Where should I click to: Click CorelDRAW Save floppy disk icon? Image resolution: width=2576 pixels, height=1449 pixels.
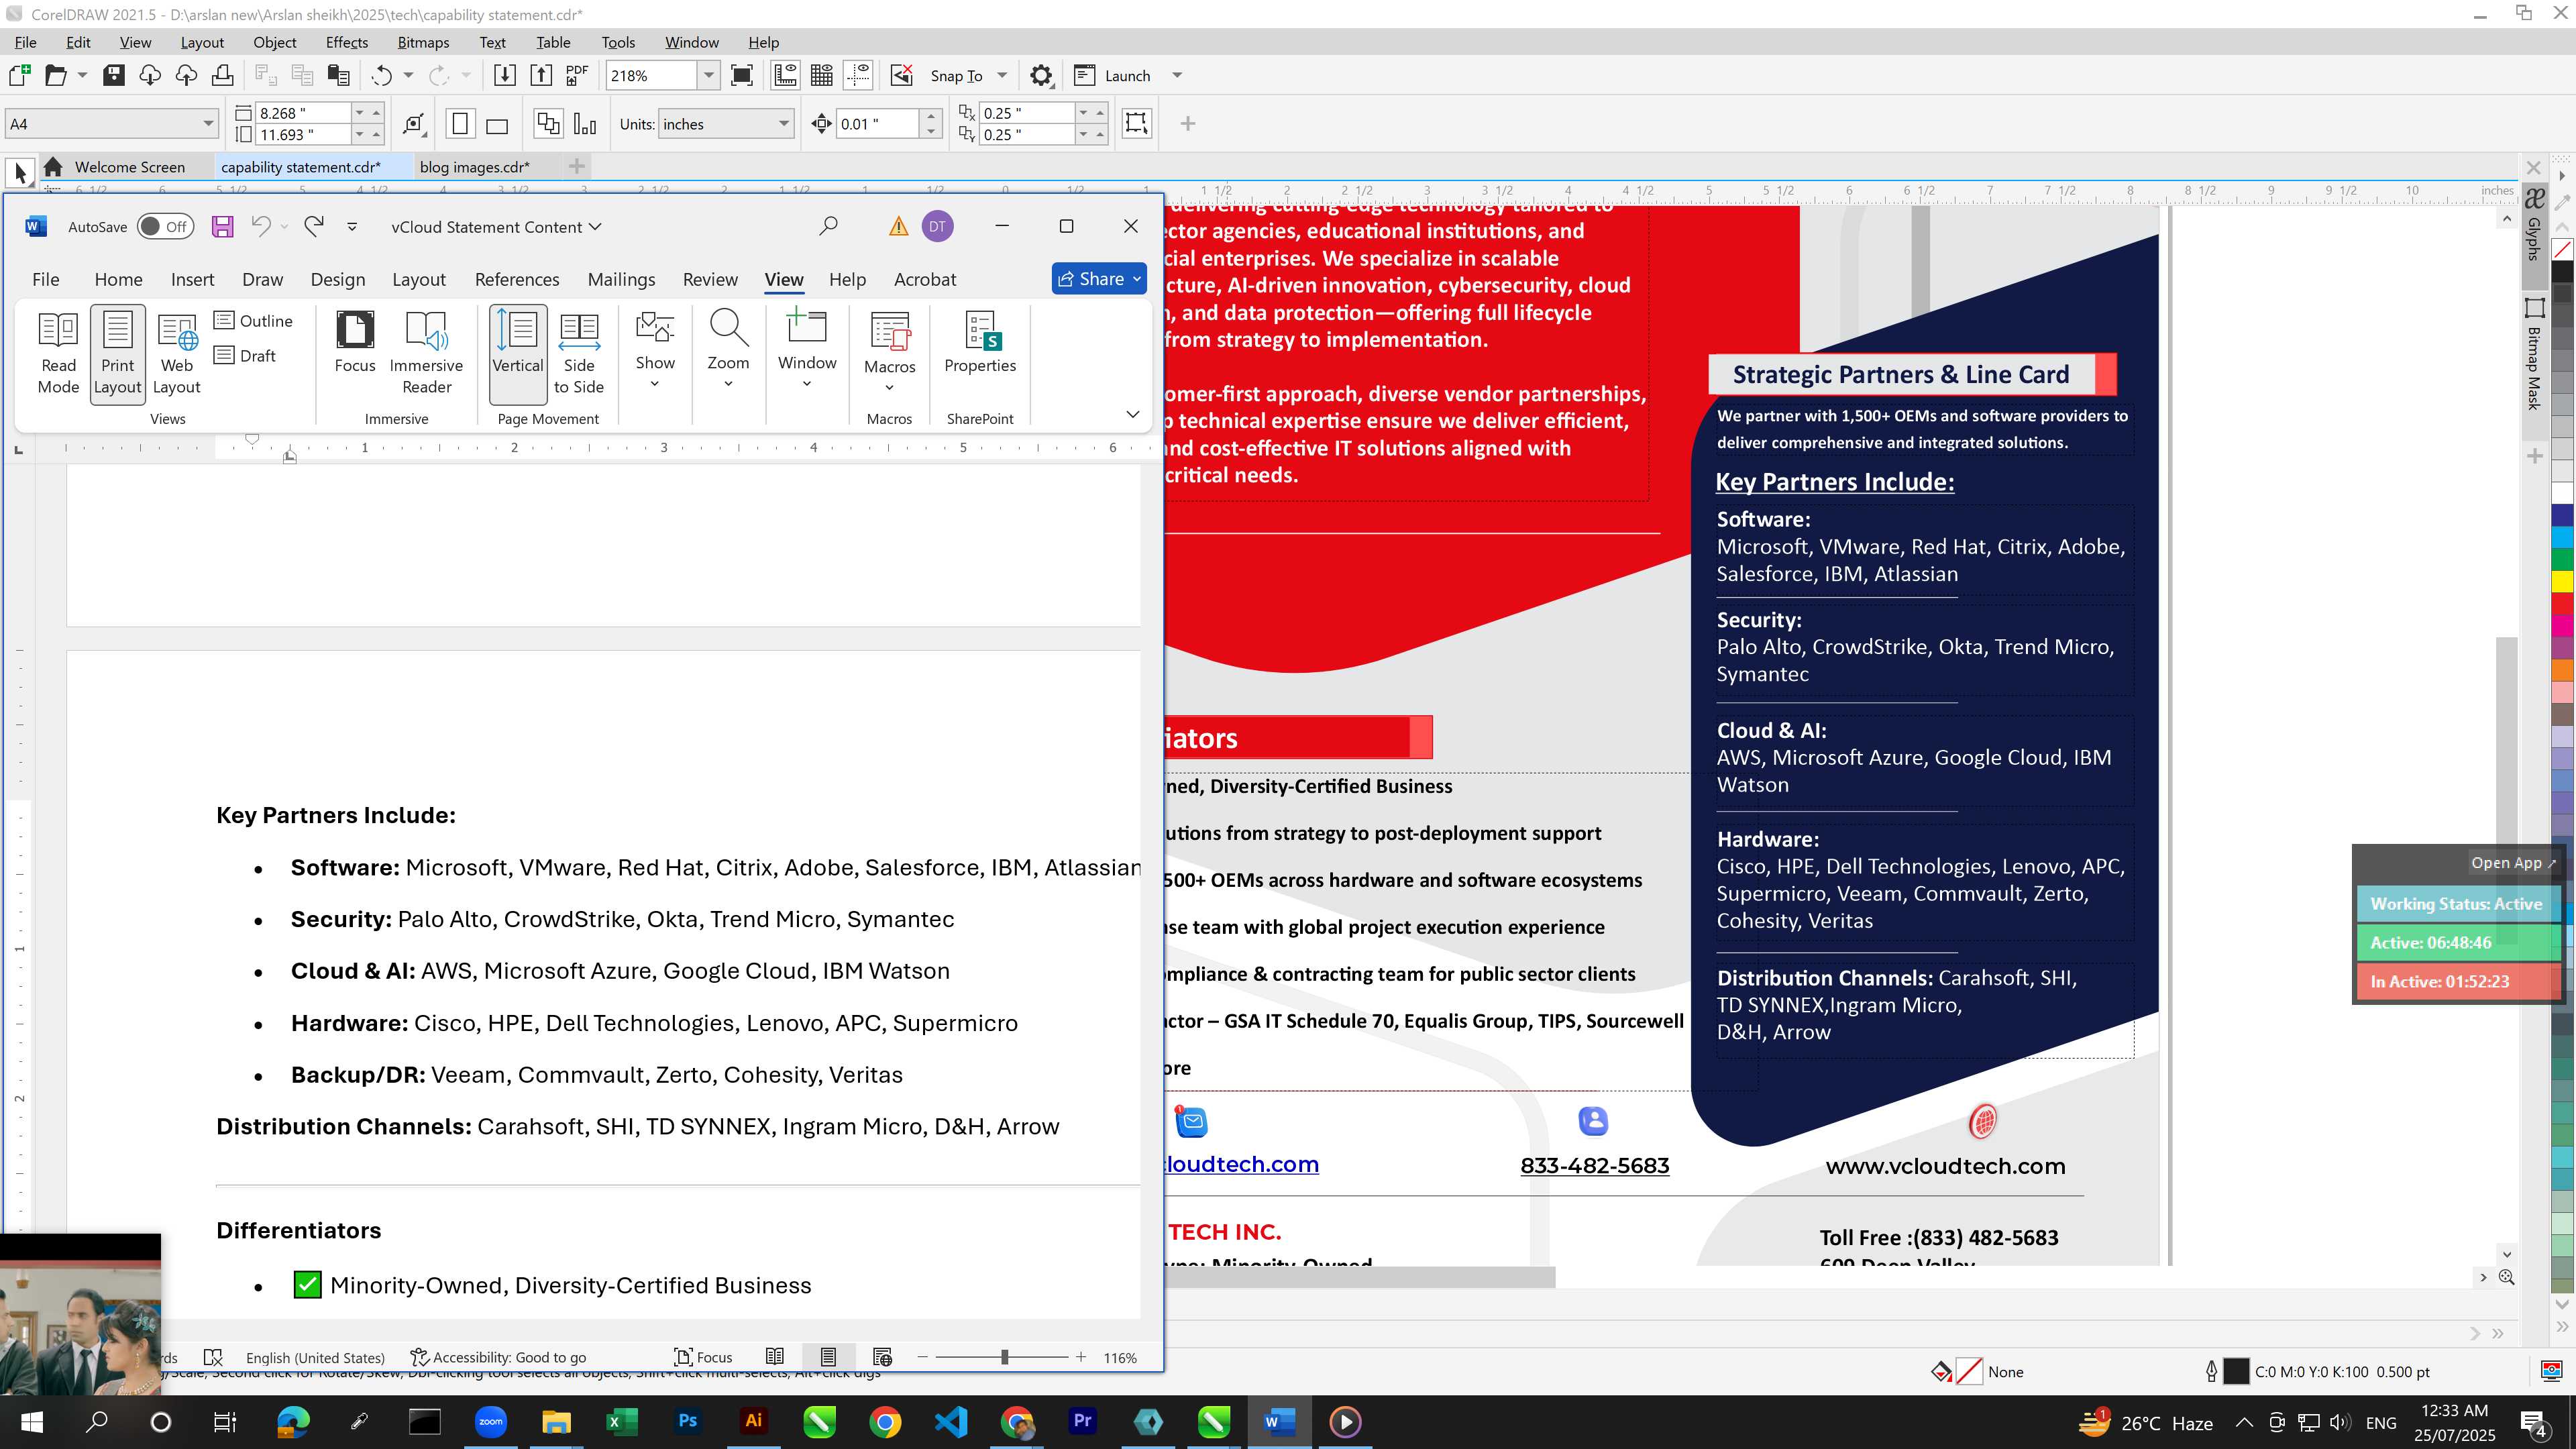(x=114, y=75)
